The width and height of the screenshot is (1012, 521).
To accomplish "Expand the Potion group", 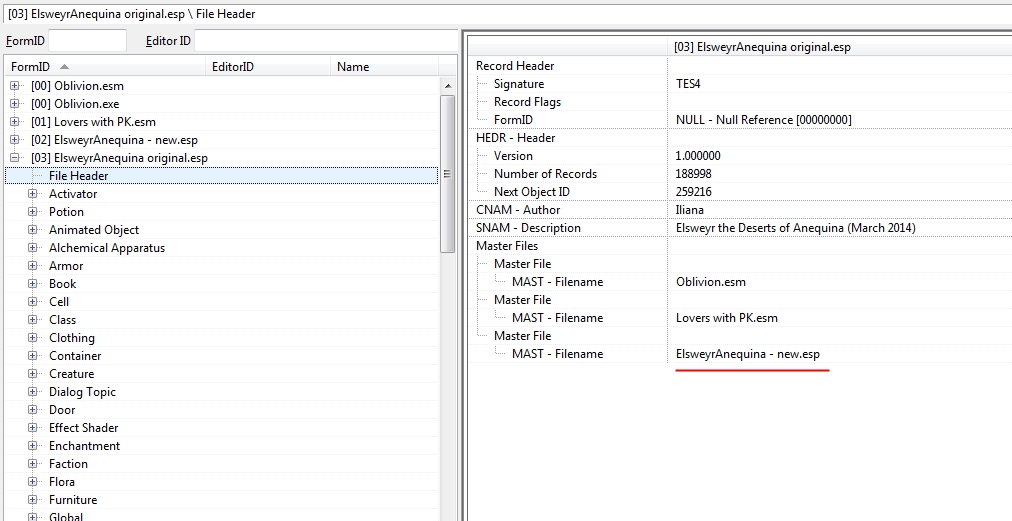I will (x=33, y=212).
